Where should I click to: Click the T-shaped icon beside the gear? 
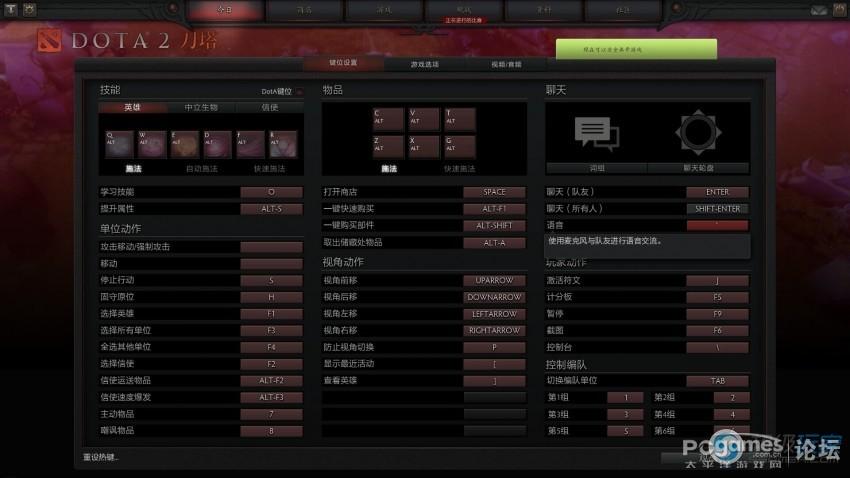click(11, 9)
